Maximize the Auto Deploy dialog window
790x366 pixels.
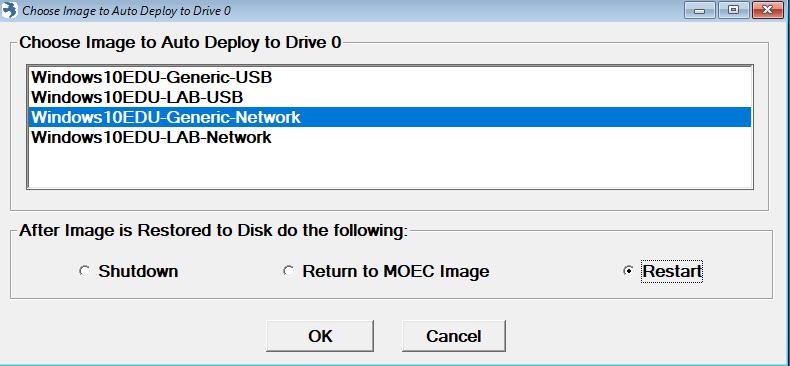click(733, 10)
